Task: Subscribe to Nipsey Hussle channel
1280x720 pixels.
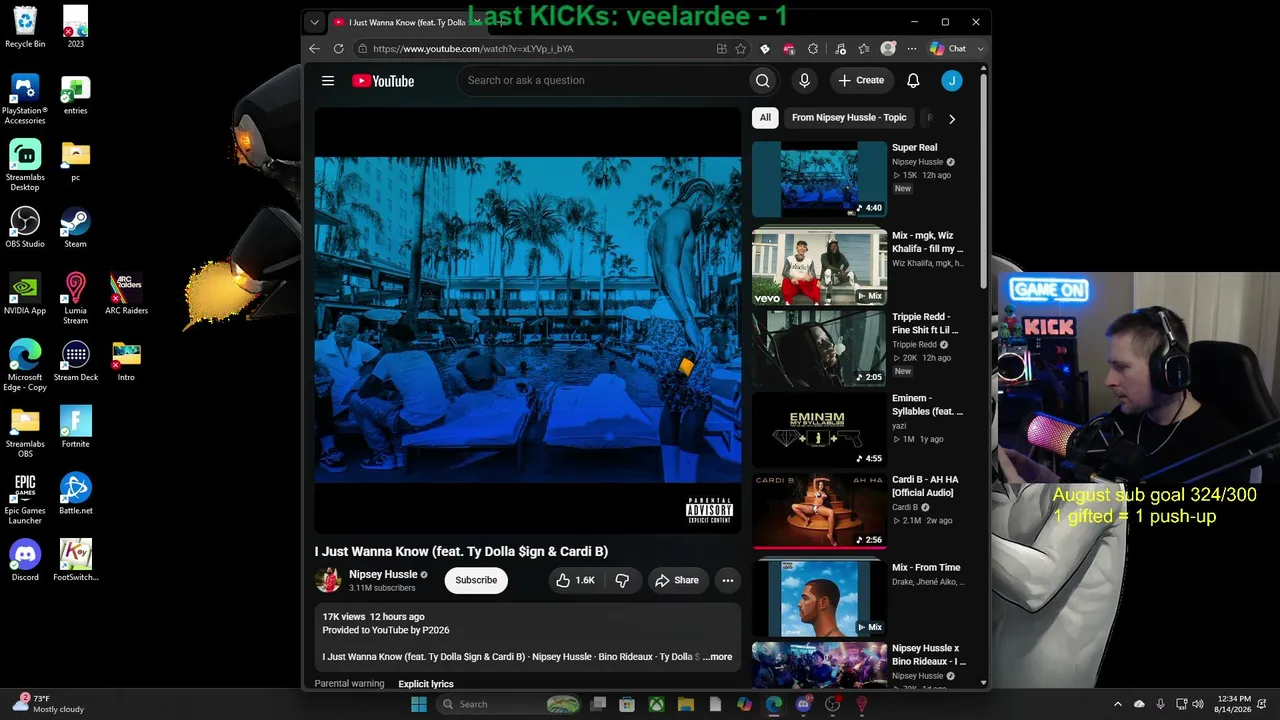Action: pos(476,580)
